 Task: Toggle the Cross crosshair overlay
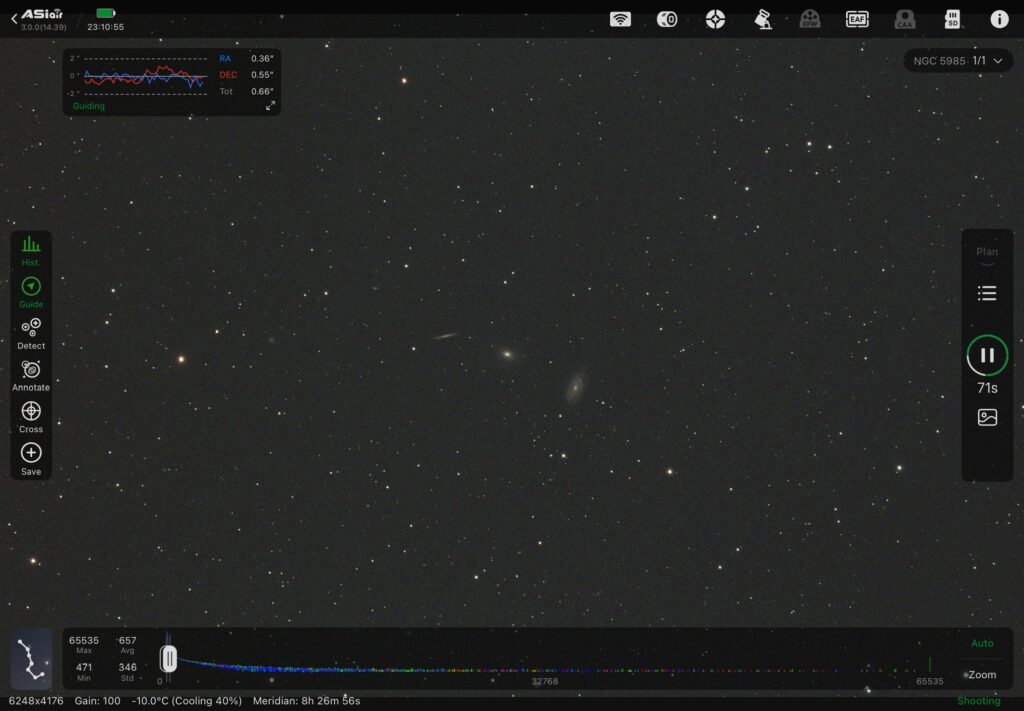(31, 418)
